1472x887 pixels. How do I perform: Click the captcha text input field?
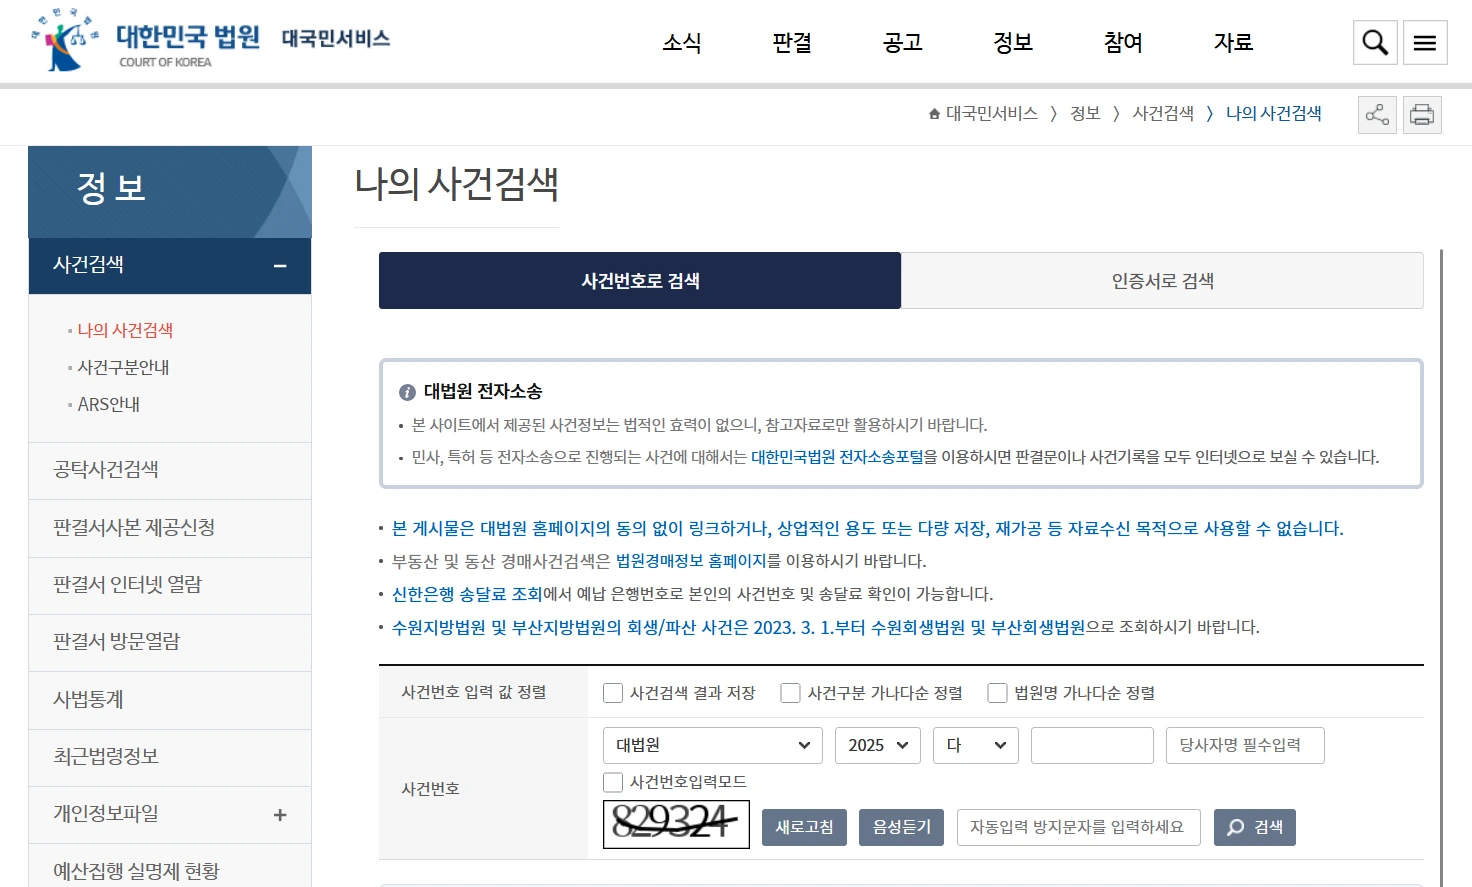coord(1078,827)
